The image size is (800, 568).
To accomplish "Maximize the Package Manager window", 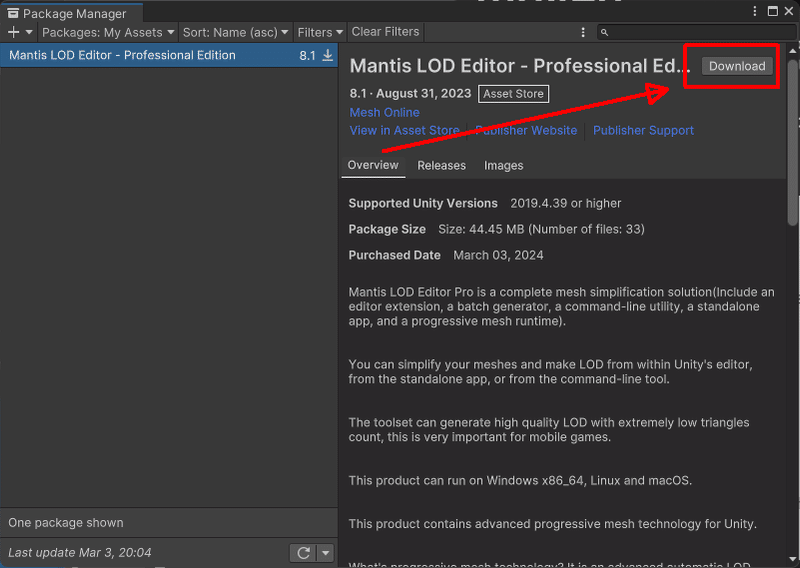I will [x=772, y=11].
